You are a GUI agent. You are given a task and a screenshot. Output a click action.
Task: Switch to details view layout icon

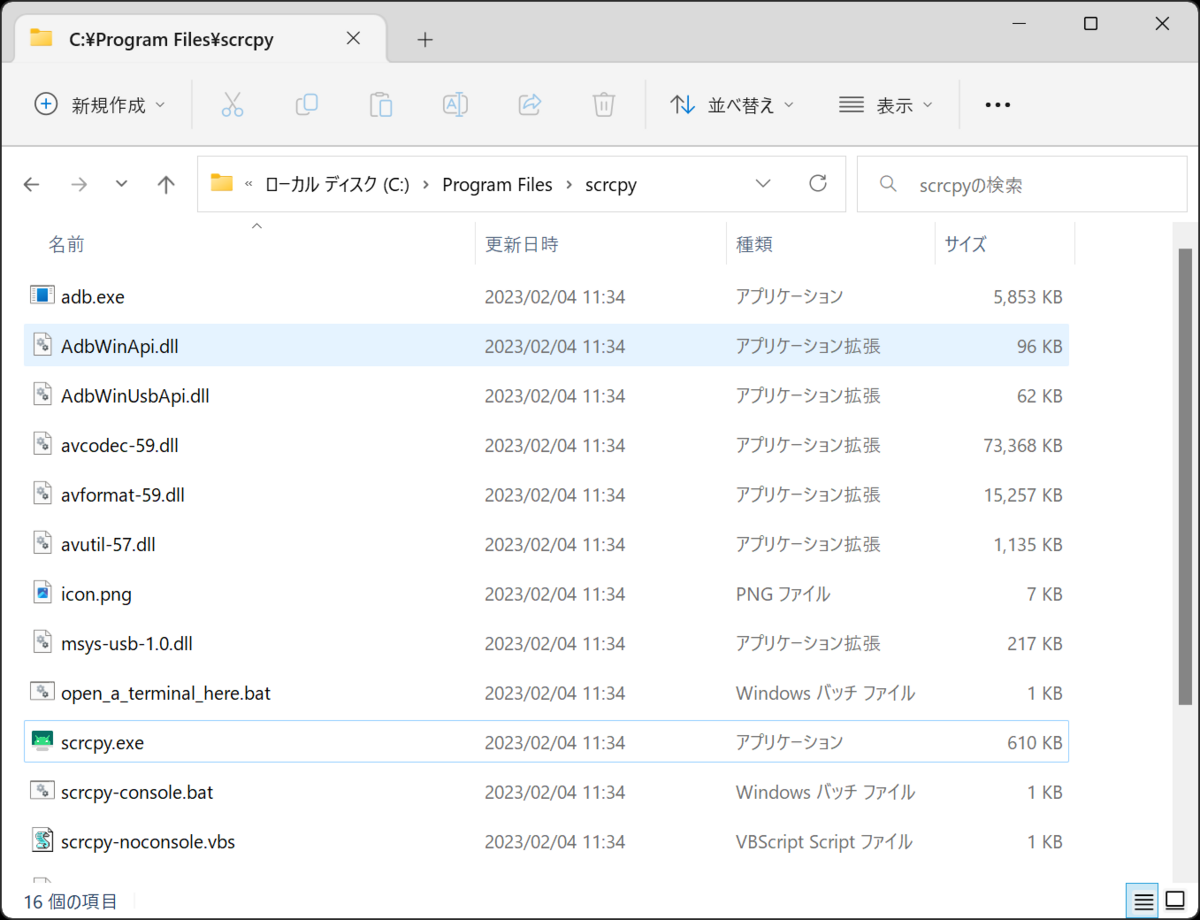pos(1144,901)
